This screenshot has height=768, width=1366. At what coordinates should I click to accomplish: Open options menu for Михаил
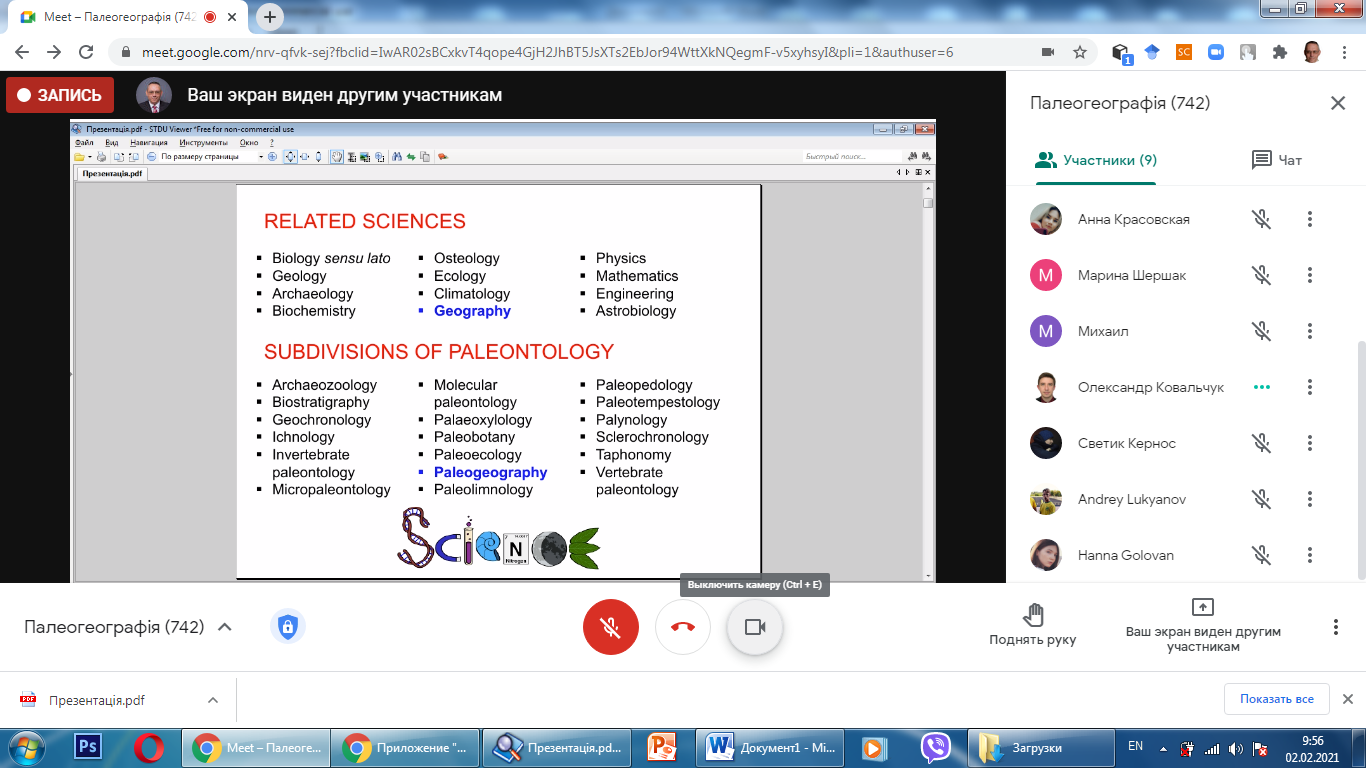pos(1310,331)
